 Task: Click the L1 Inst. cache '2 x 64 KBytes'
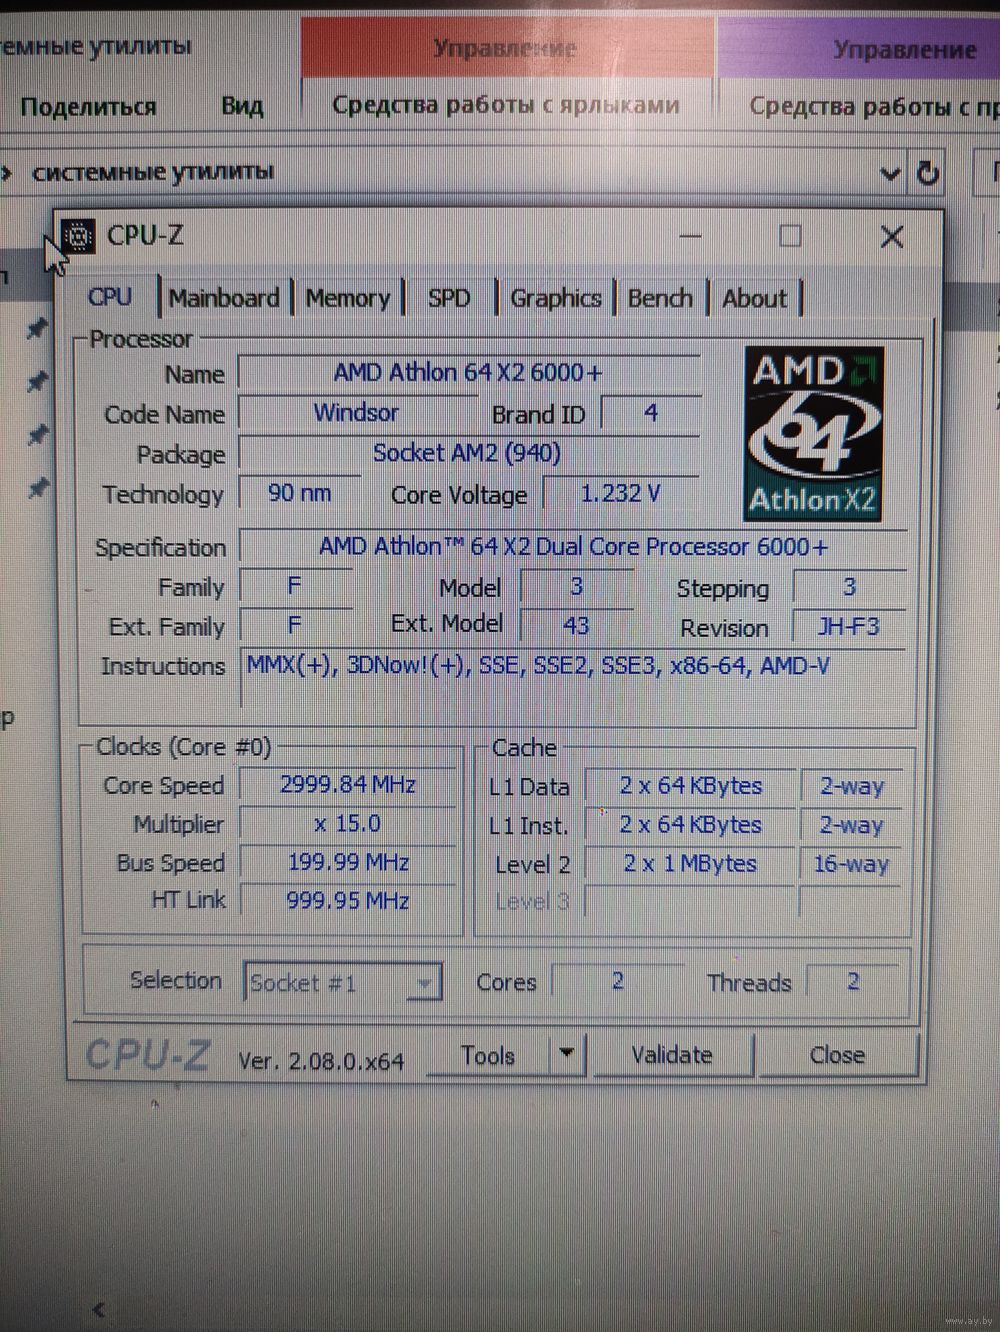(690, 825)
